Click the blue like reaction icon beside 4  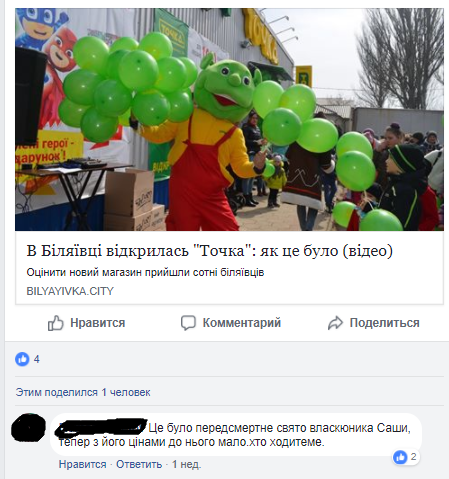click(22, 359)
